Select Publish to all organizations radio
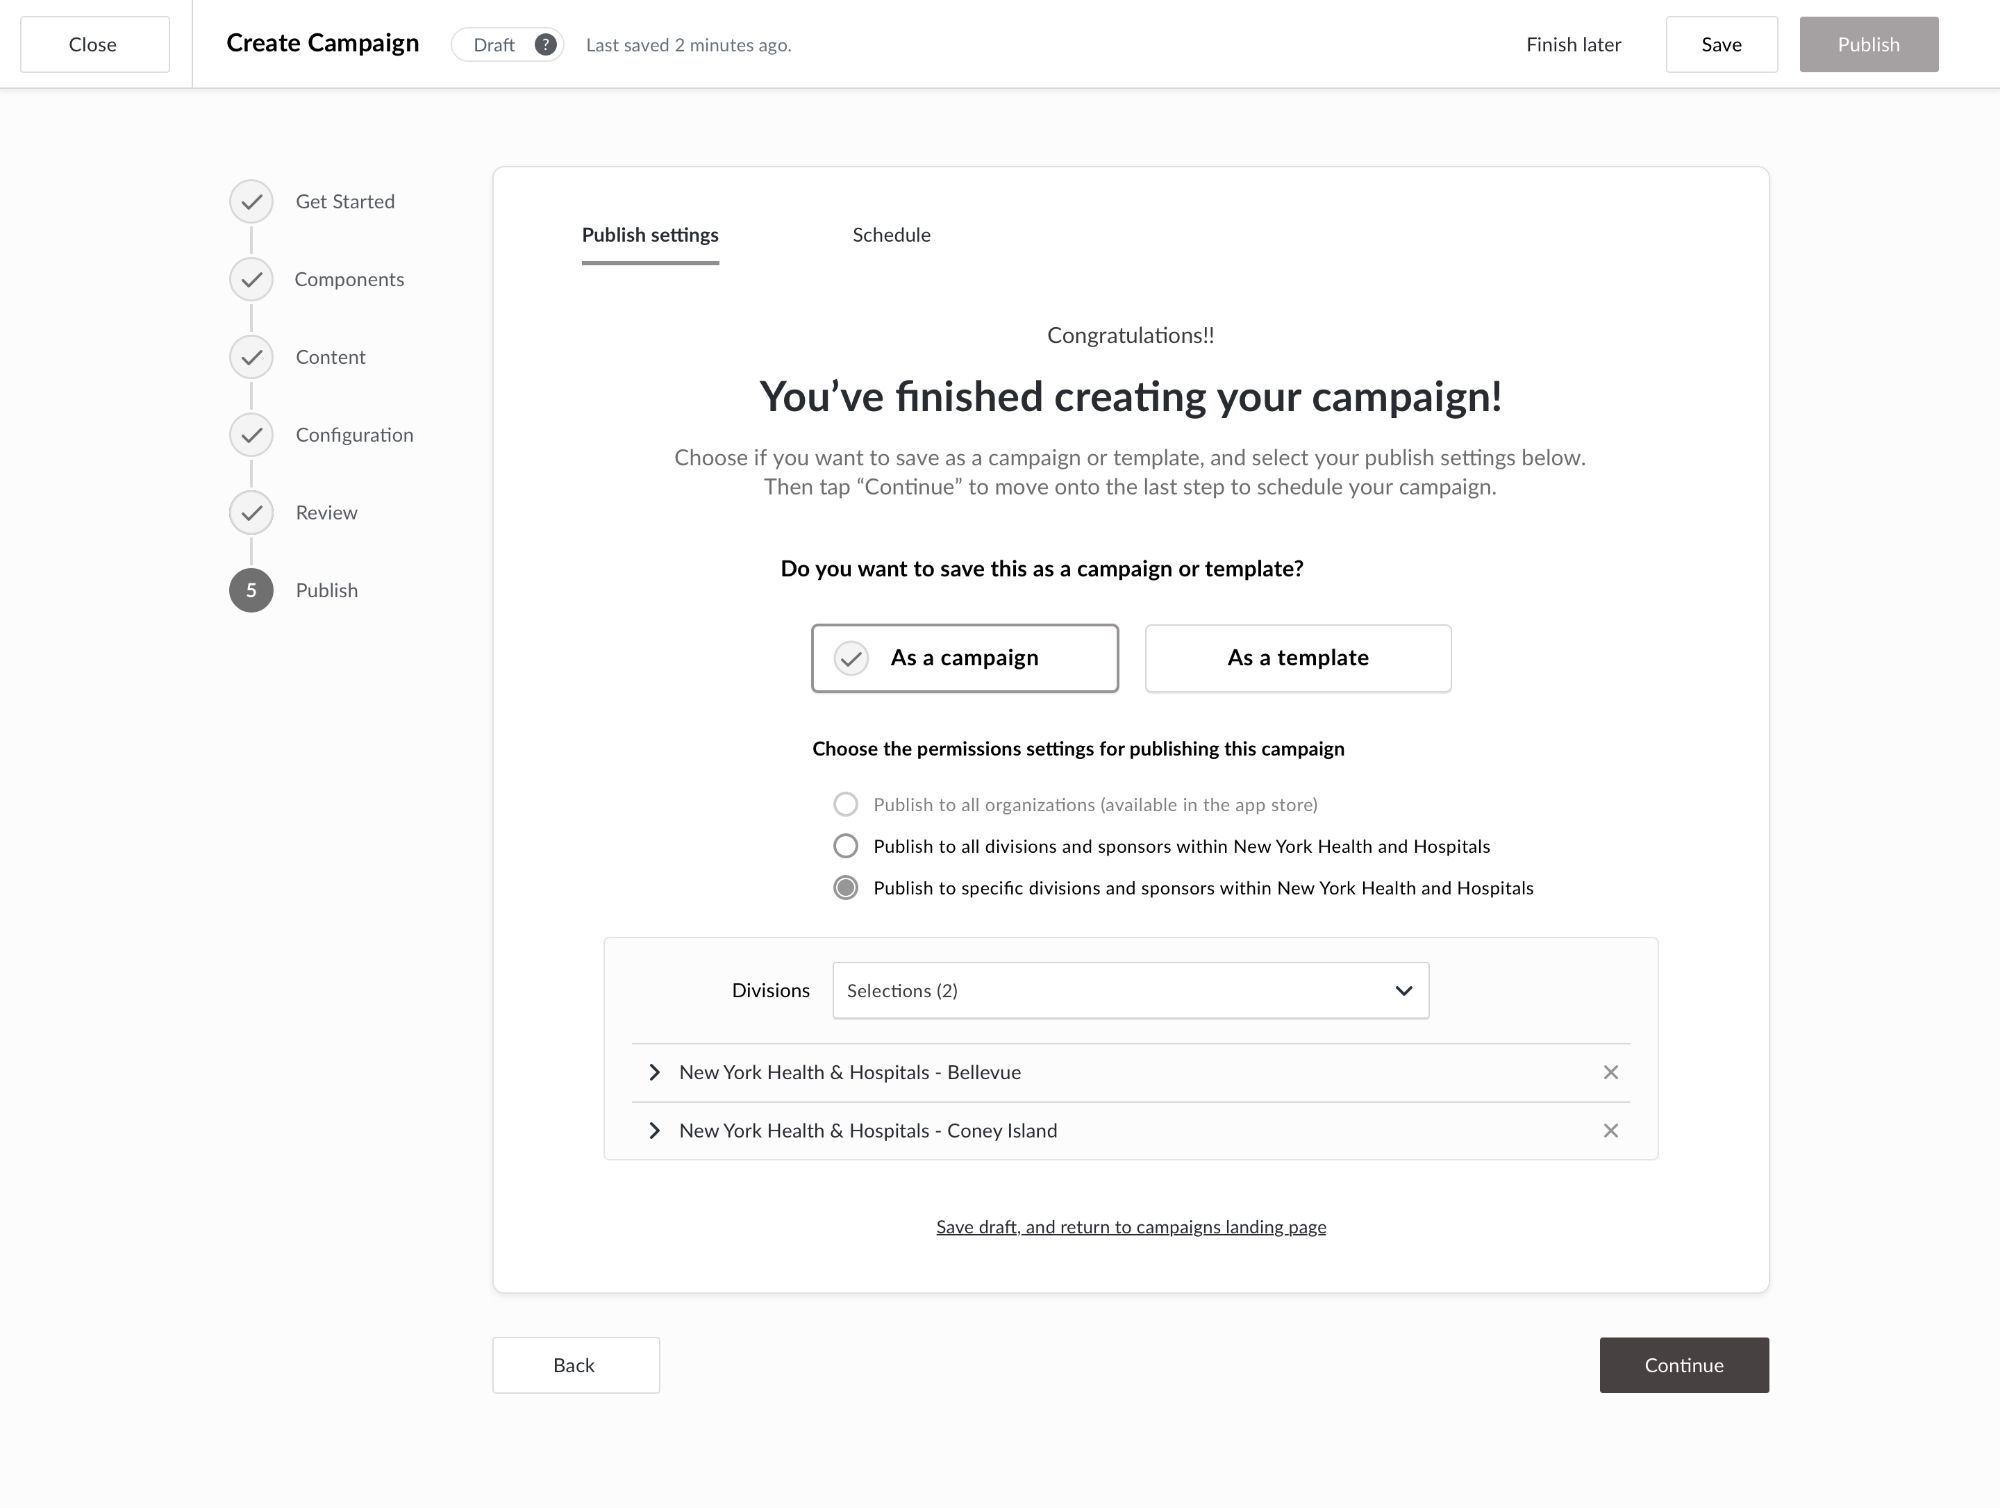 click(846, 805)
